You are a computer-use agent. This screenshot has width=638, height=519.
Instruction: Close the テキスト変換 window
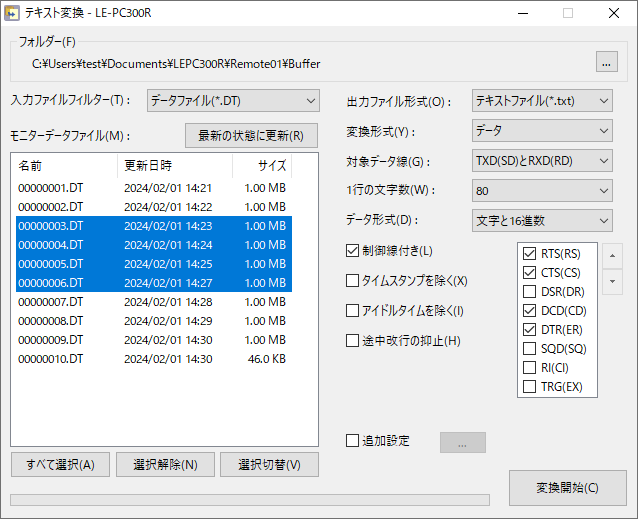(615, 13)
